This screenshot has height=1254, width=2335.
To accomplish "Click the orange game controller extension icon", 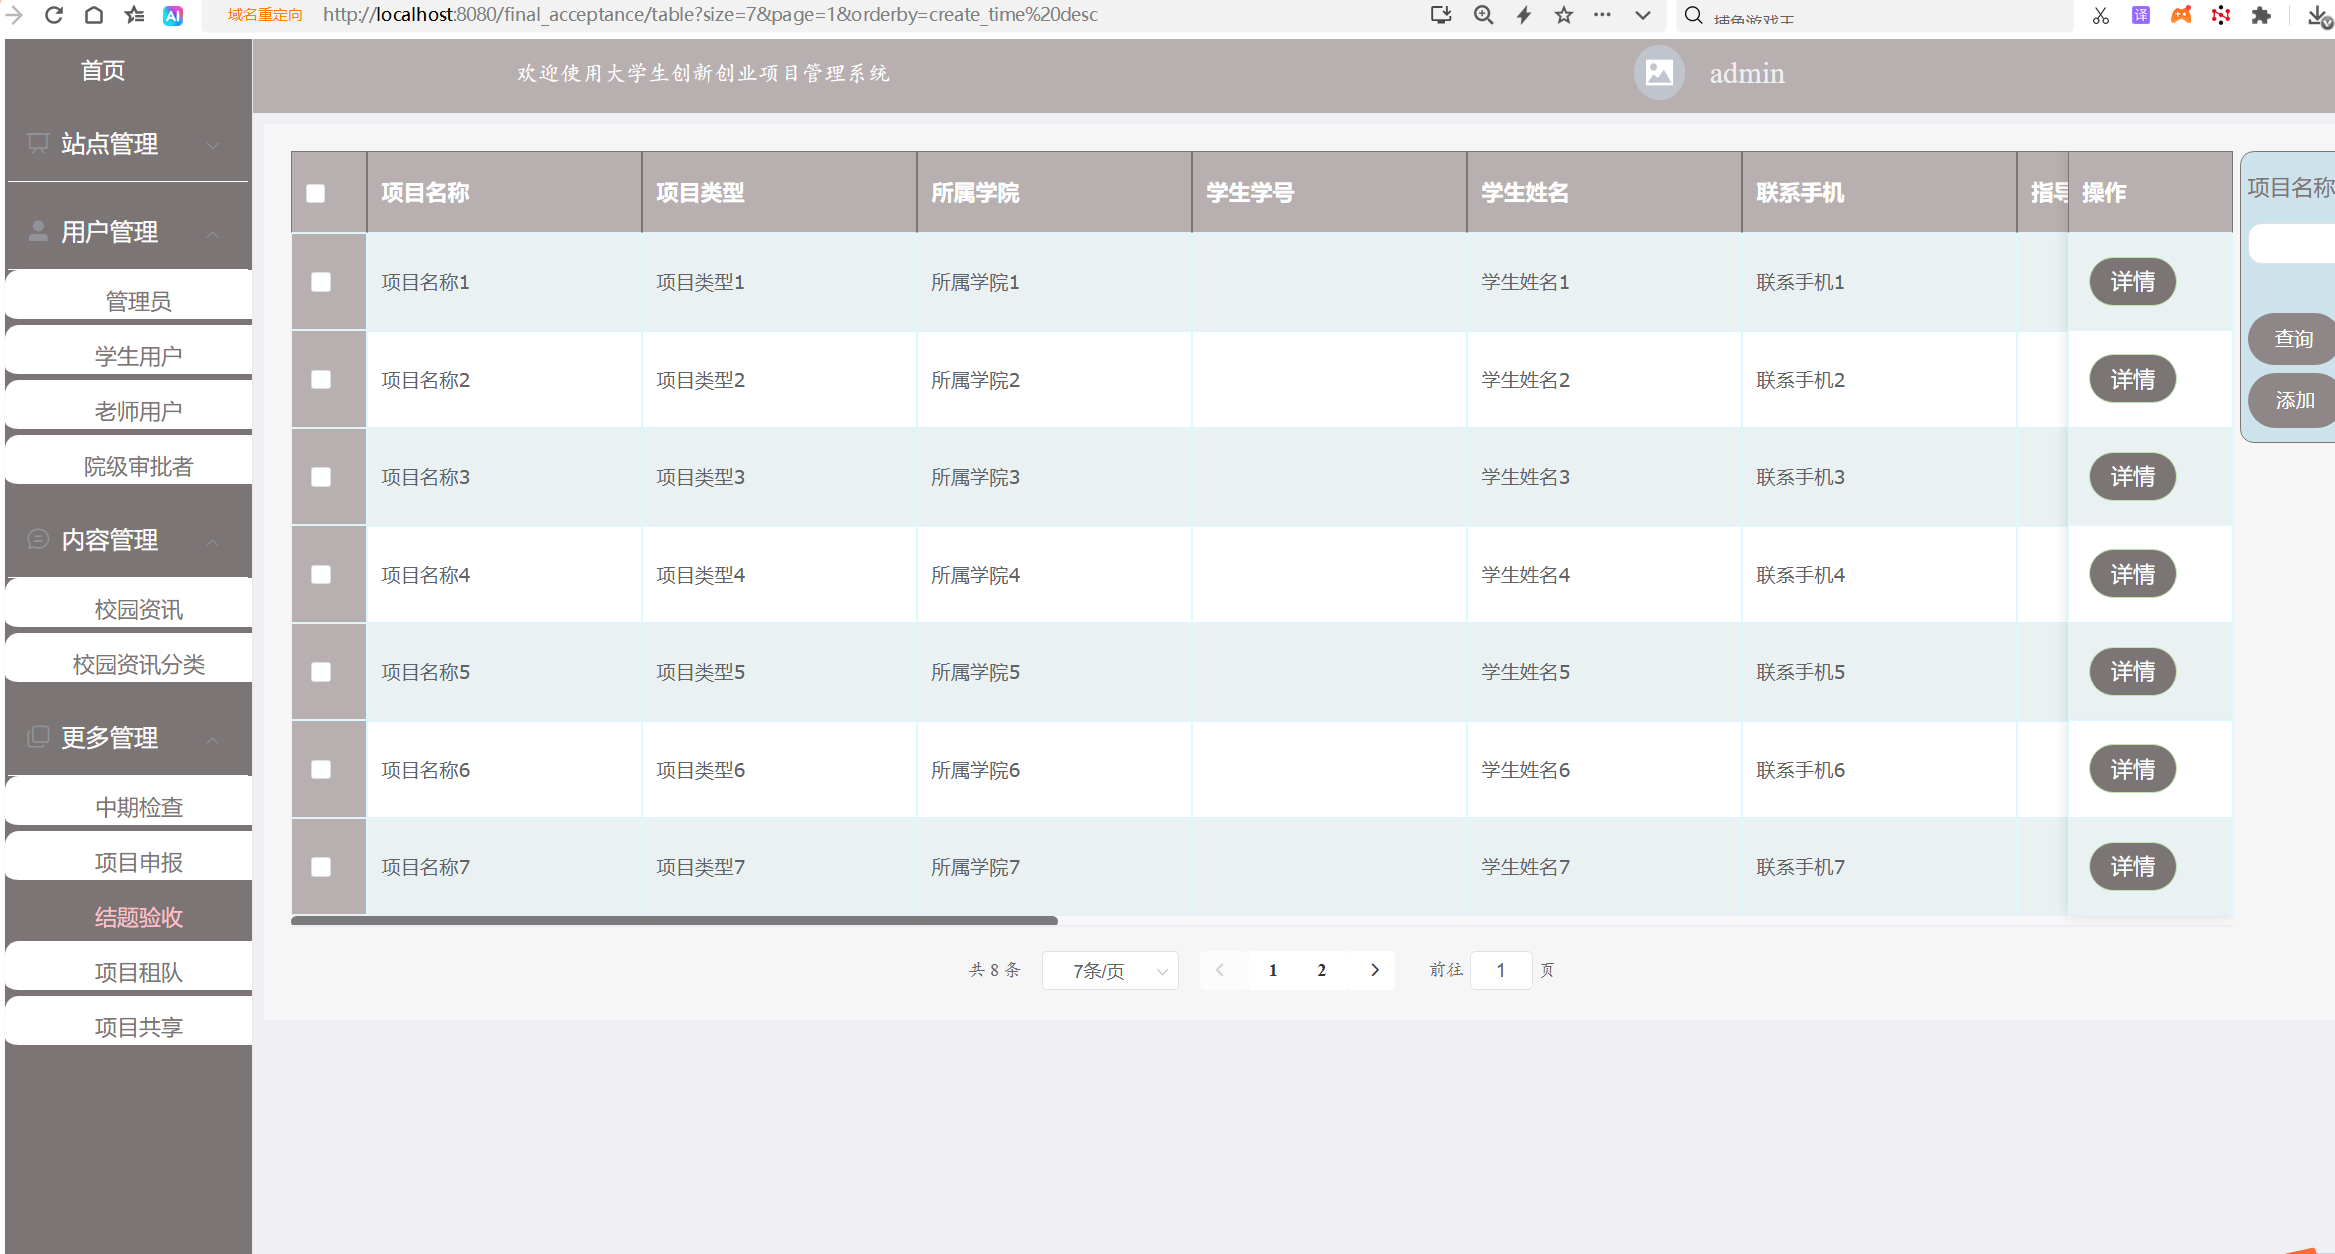I will [x=2181, y=15].
